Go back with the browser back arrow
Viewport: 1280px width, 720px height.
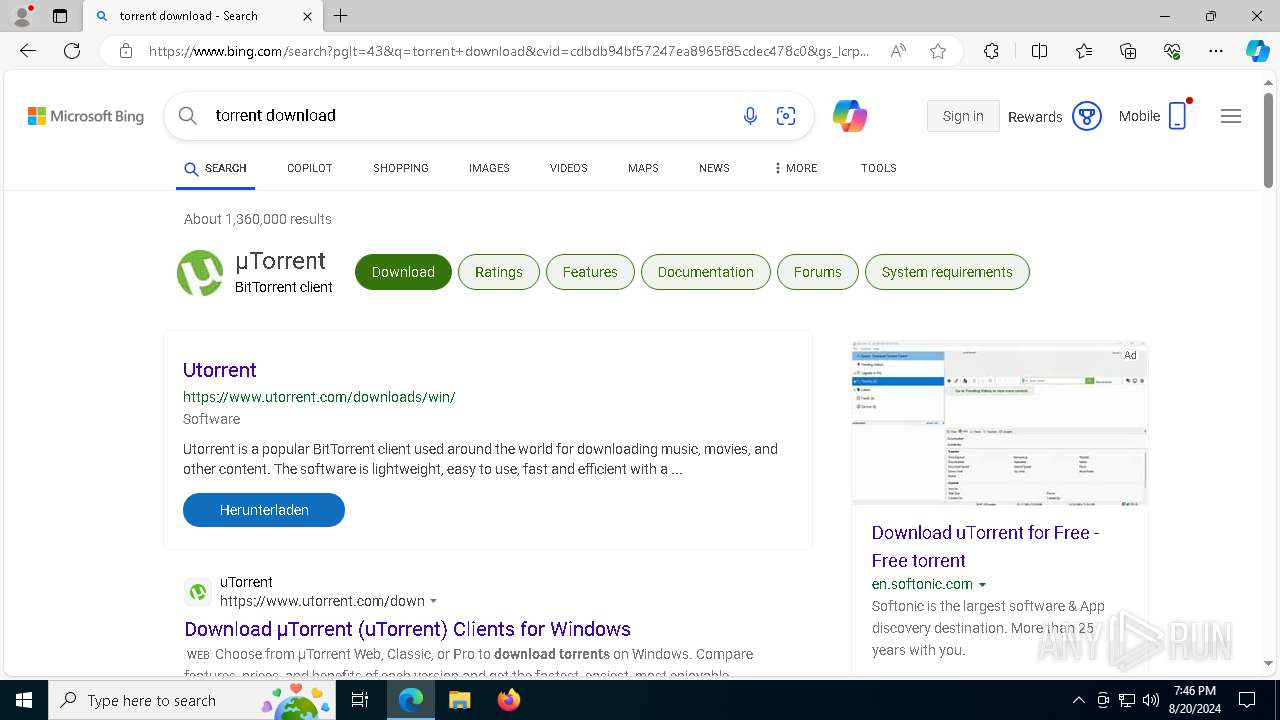click(28, 51)
